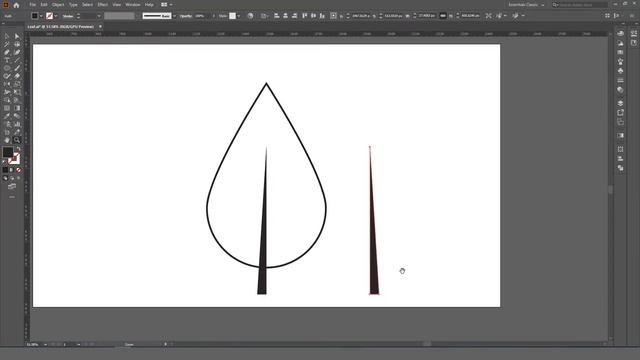Click the Fill color box in toolbar
This screenshot has height=360, width=640.
tap(7, 152)
